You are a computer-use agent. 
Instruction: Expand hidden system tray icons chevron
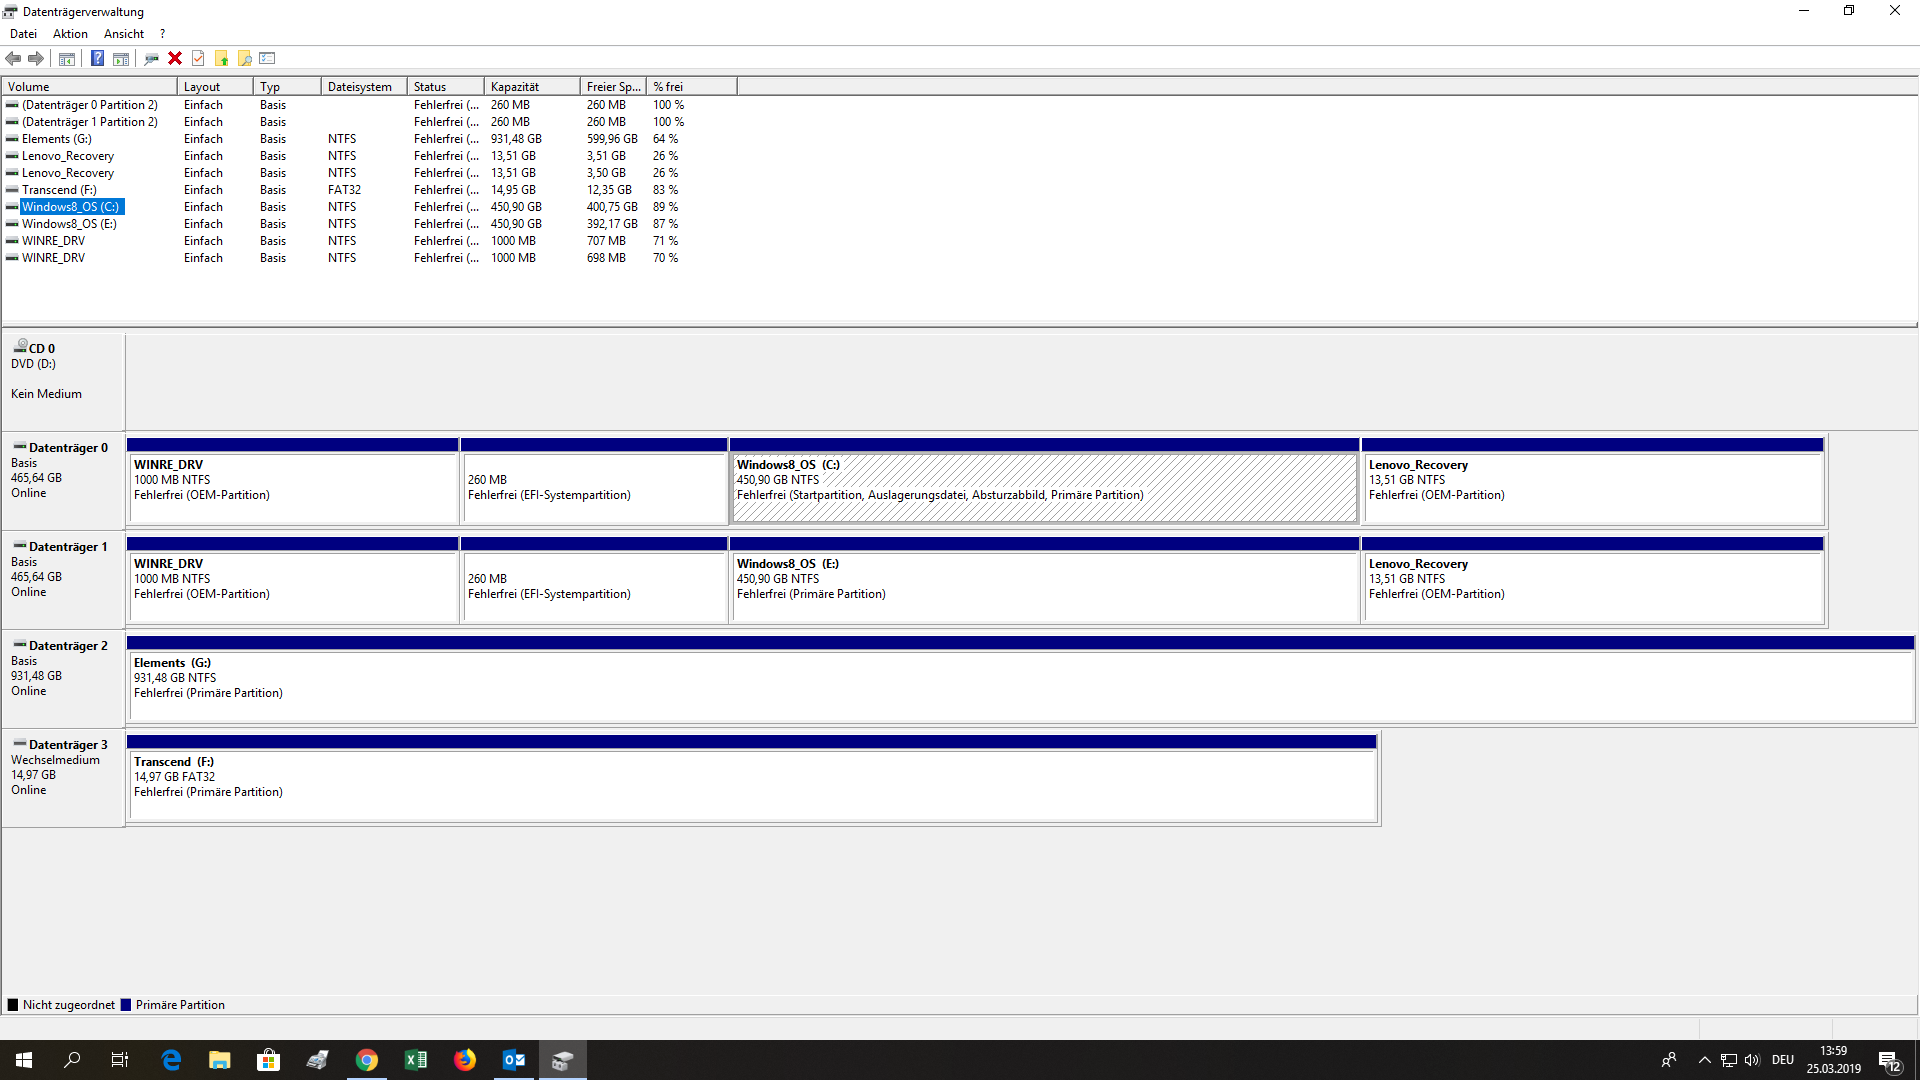coord(1704,1060)
